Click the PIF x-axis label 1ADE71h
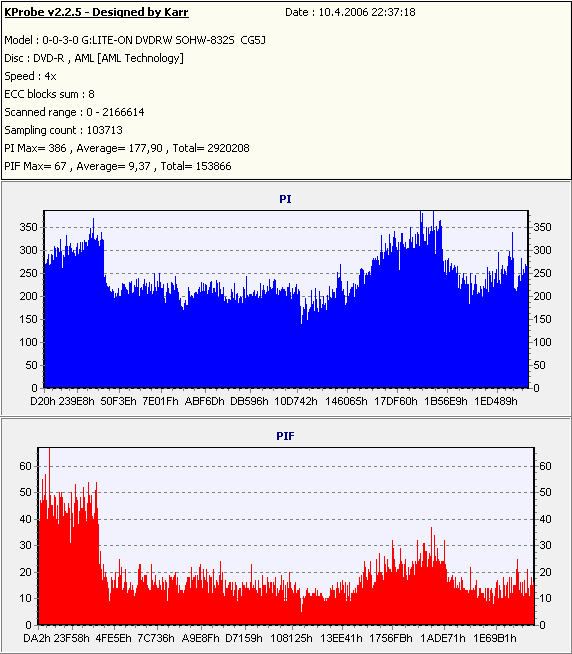The width and height of the screenshot is (572, 654). [443, 638]
